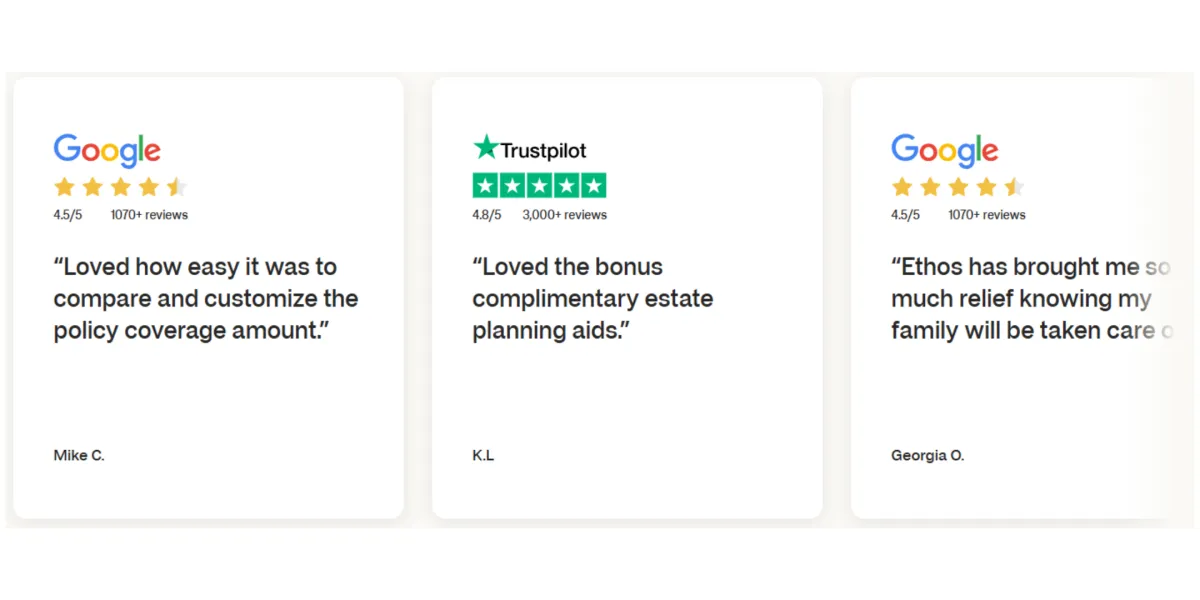Click the gold star rating in Mike C.'s card

[x=121, y=187]
